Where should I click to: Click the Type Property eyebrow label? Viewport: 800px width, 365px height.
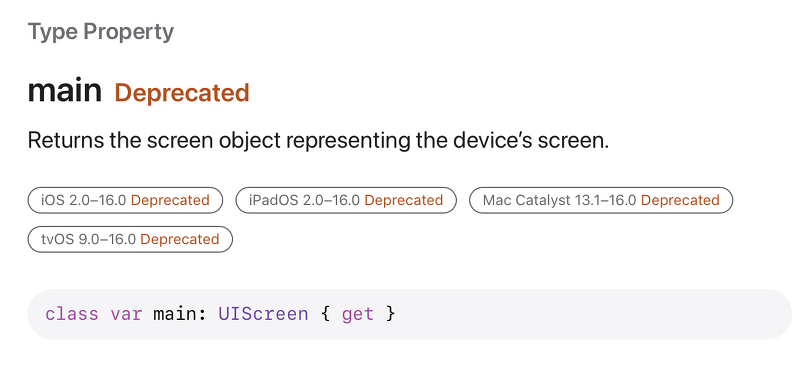tap(101, 32)
